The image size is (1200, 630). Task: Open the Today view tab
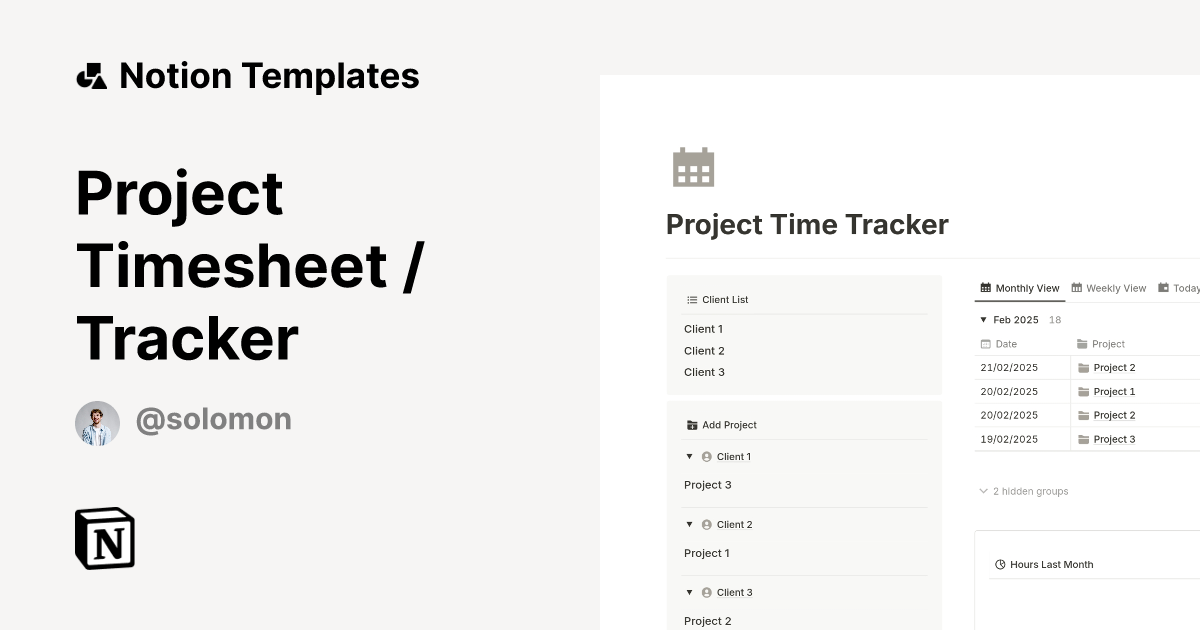(x=1183, y=288)
